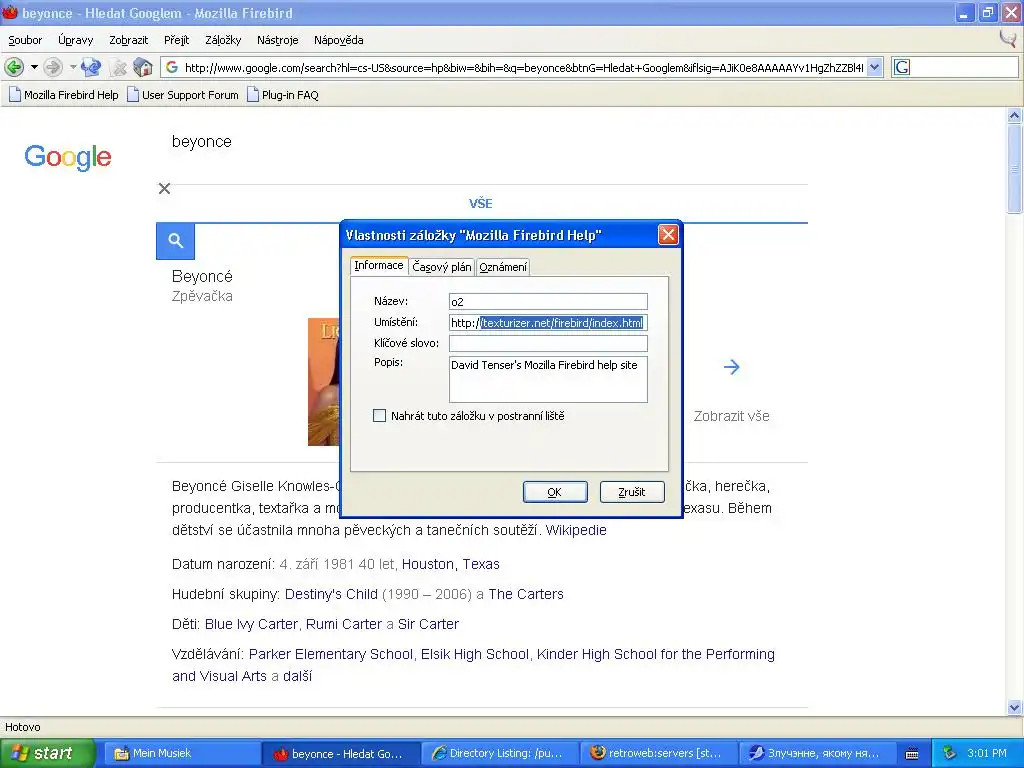
Task: Switch to Oznámení tab
Action: 503,266
